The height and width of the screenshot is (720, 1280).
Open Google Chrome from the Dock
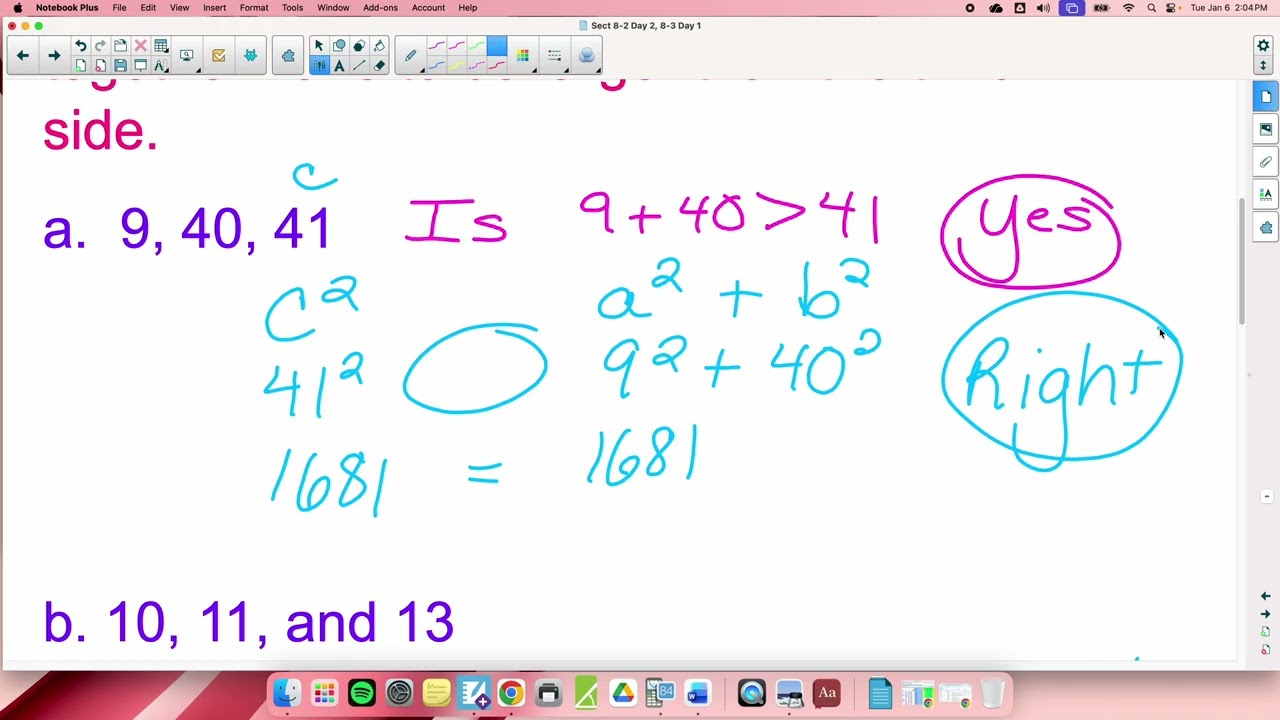tap(511, 692)
